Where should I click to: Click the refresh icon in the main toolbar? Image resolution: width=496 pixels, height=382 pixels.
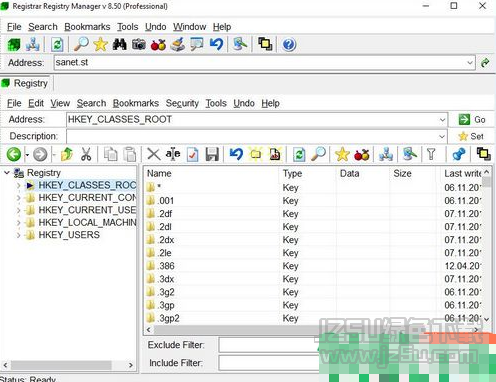pos(57,44)
